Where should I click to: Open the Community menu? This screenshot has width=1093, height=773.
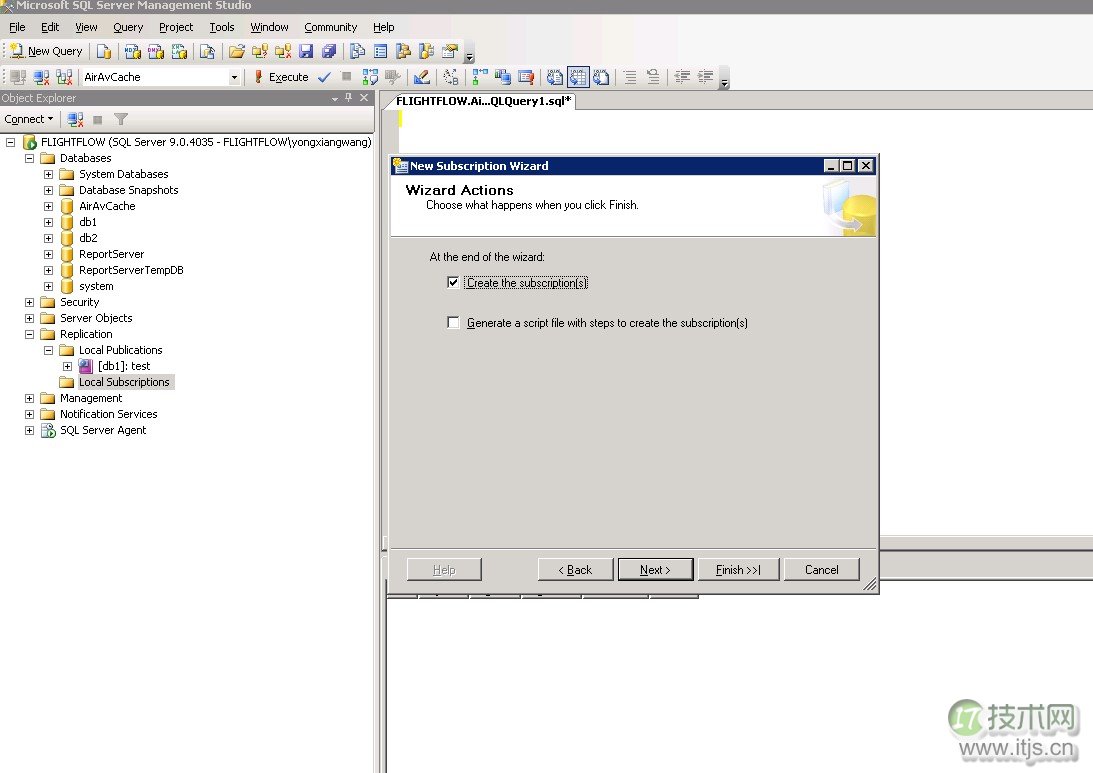[330, 27]
